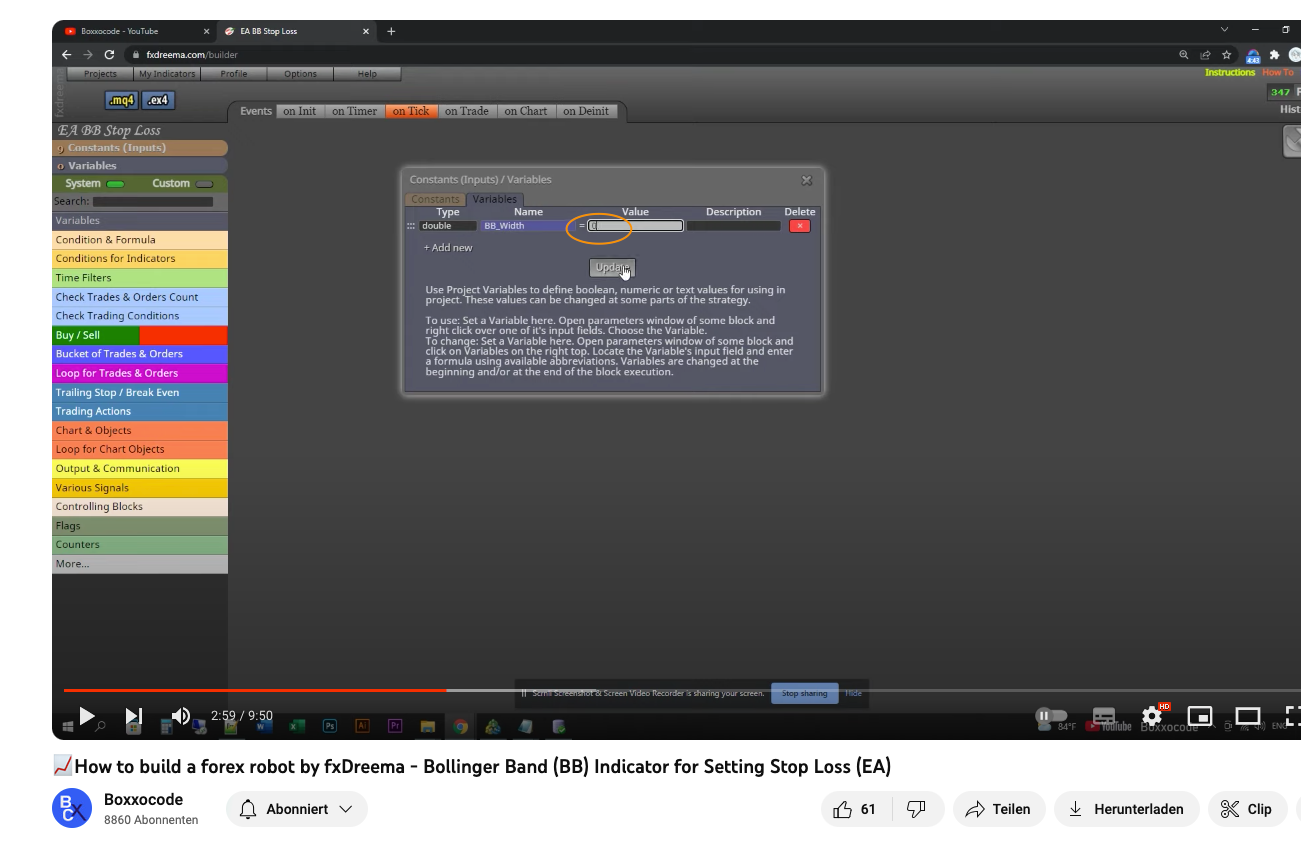
Task: Expand Condition & Formula category
Action: [140, 240]
